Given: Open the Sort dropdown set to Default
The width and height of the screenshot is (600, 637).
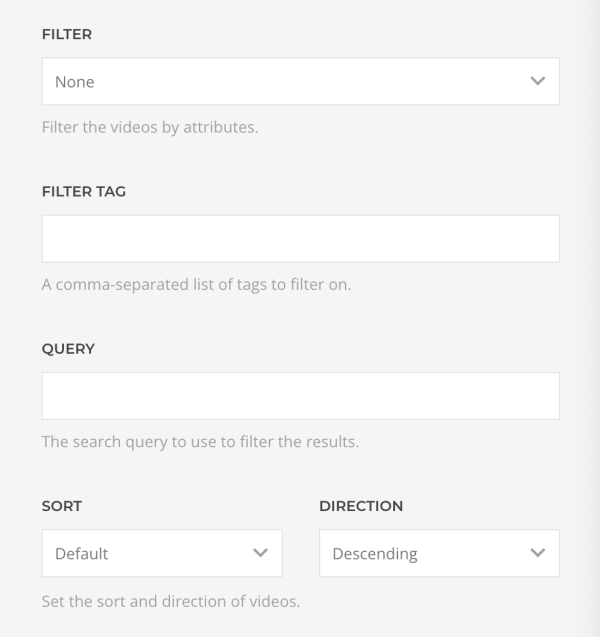Looking at the screenshot, I should pyautogui.click(x=162, y=553).
